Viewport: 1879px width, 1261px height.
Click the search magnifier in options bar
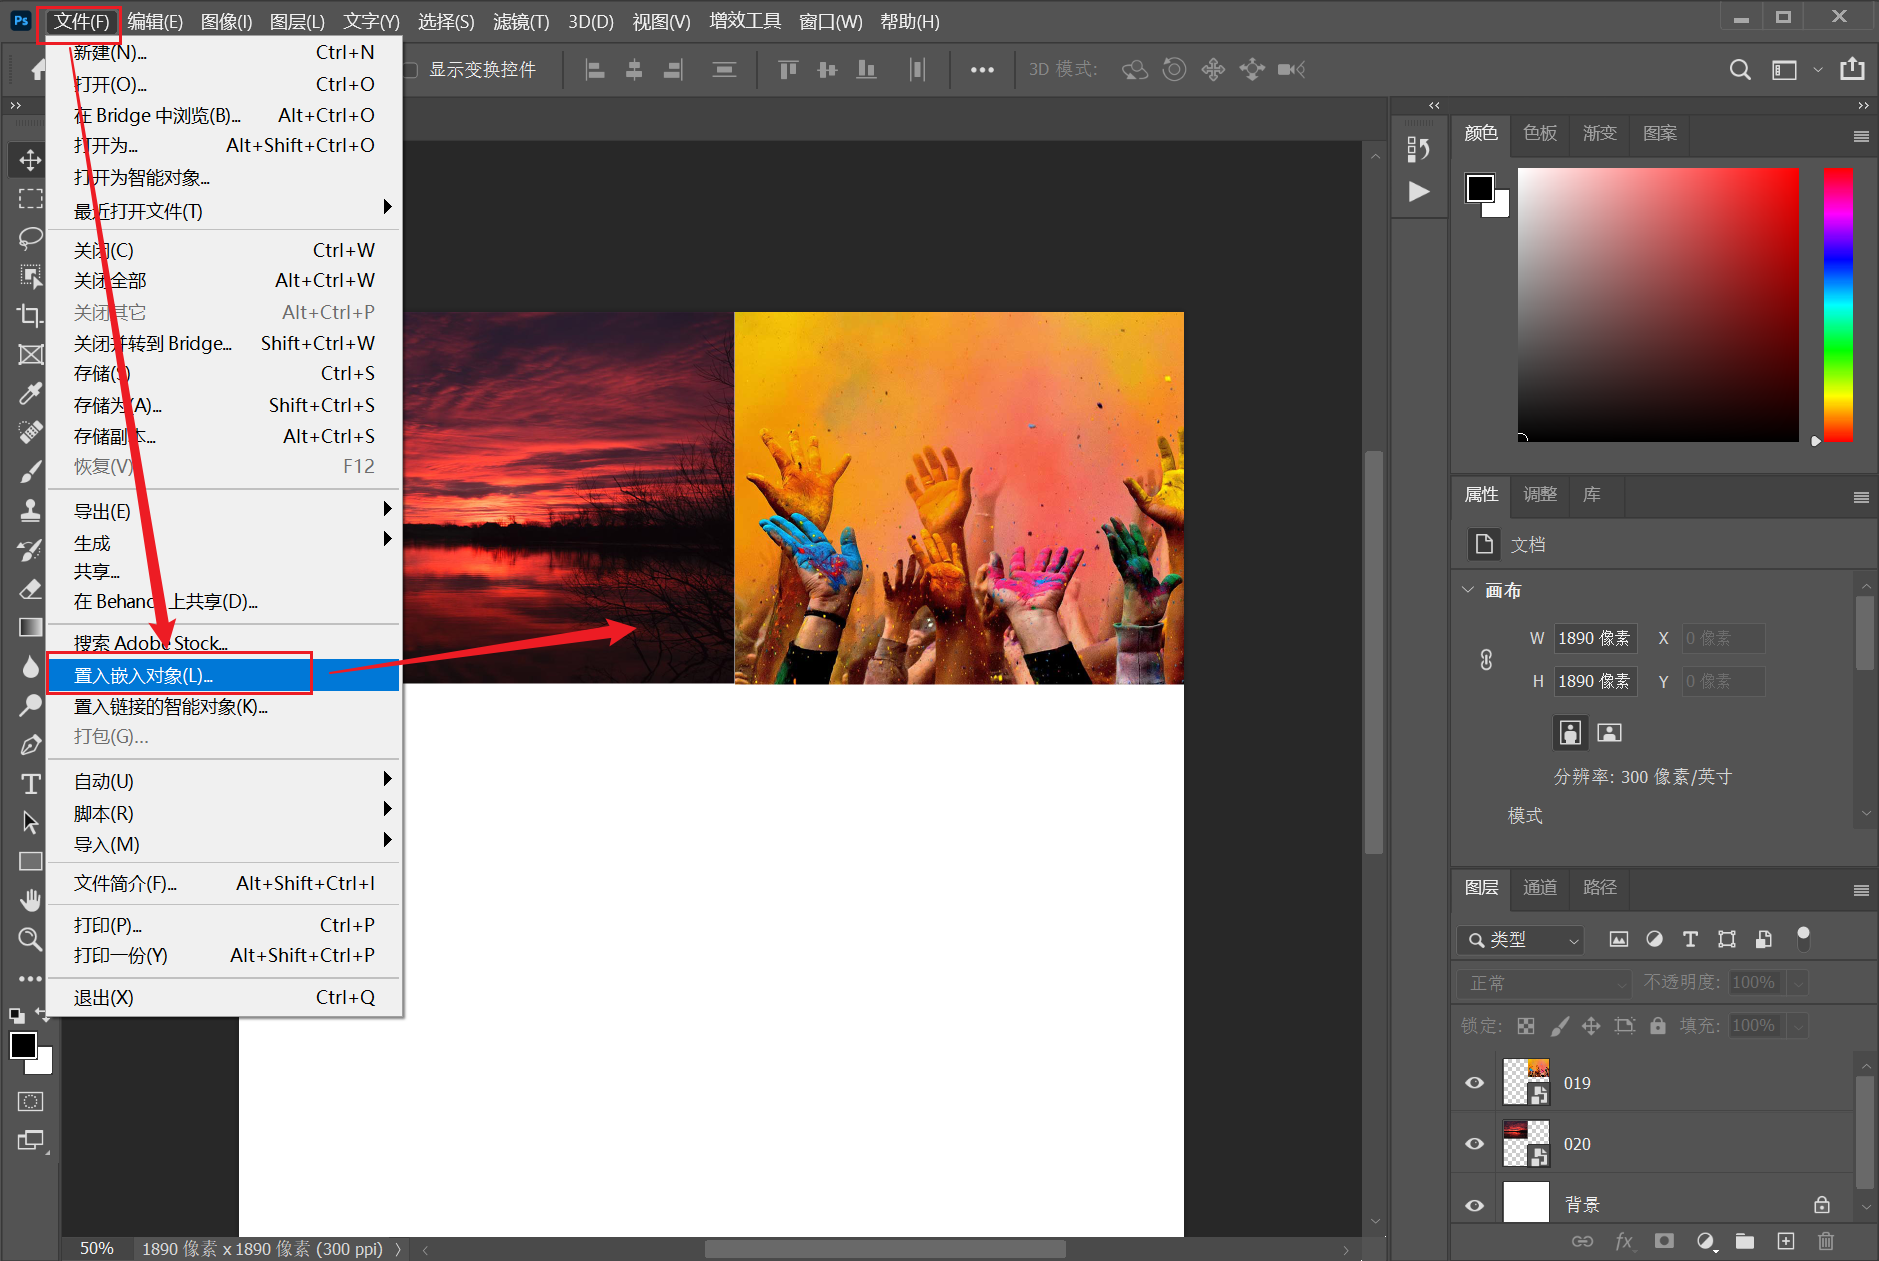(x=1740, y=69)
